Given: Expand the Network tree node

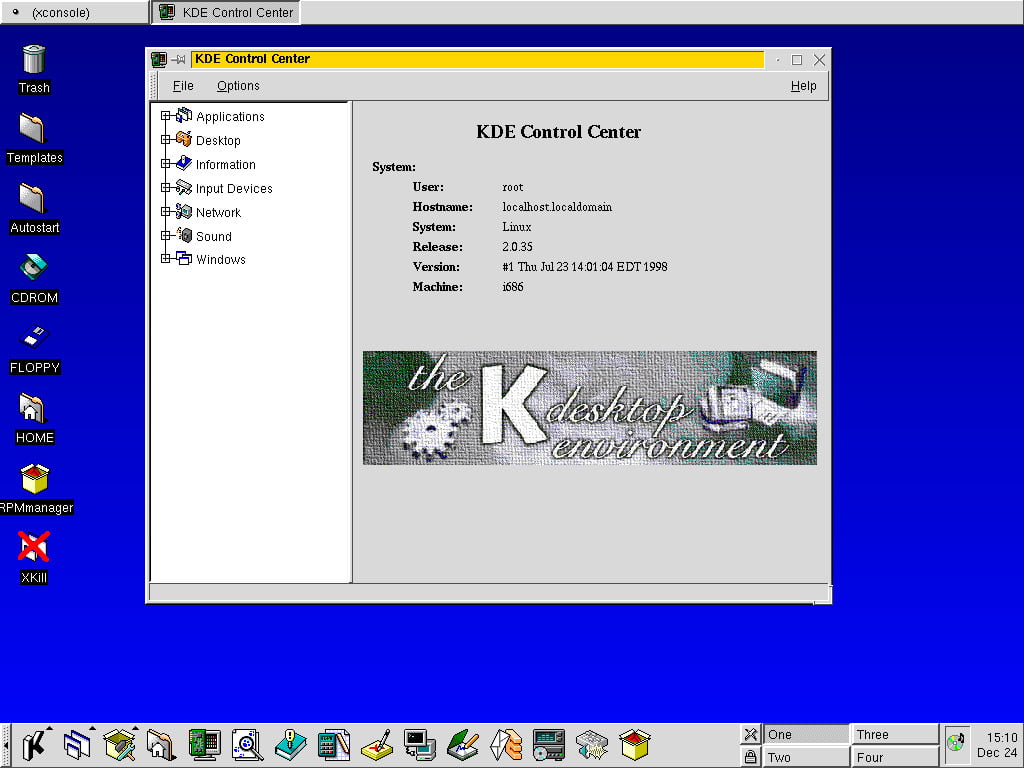Looking at the screenshot, I should [165, 212].
